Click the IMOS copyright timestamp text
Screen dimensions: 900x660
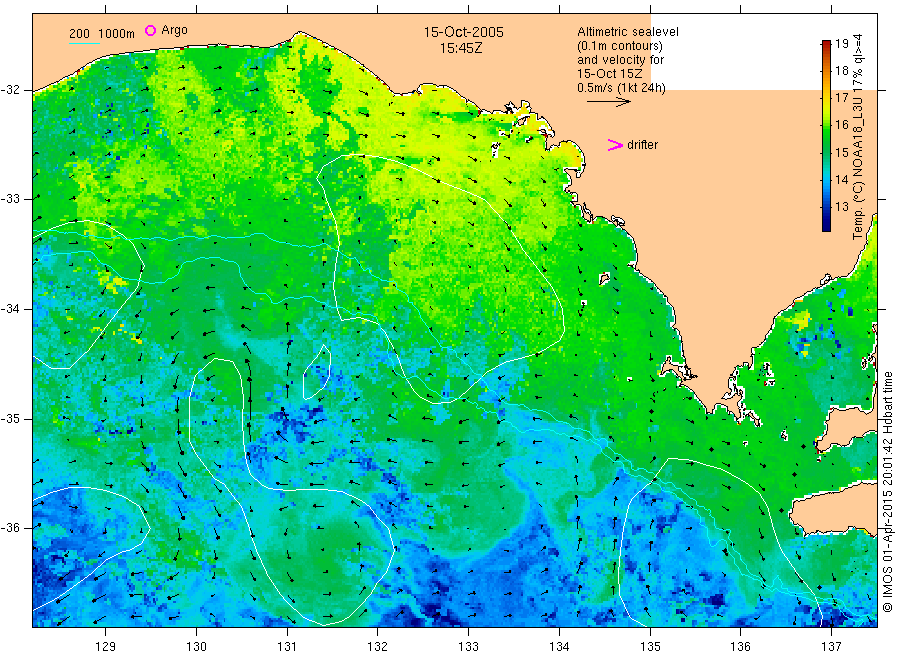[x=887, y=491]
